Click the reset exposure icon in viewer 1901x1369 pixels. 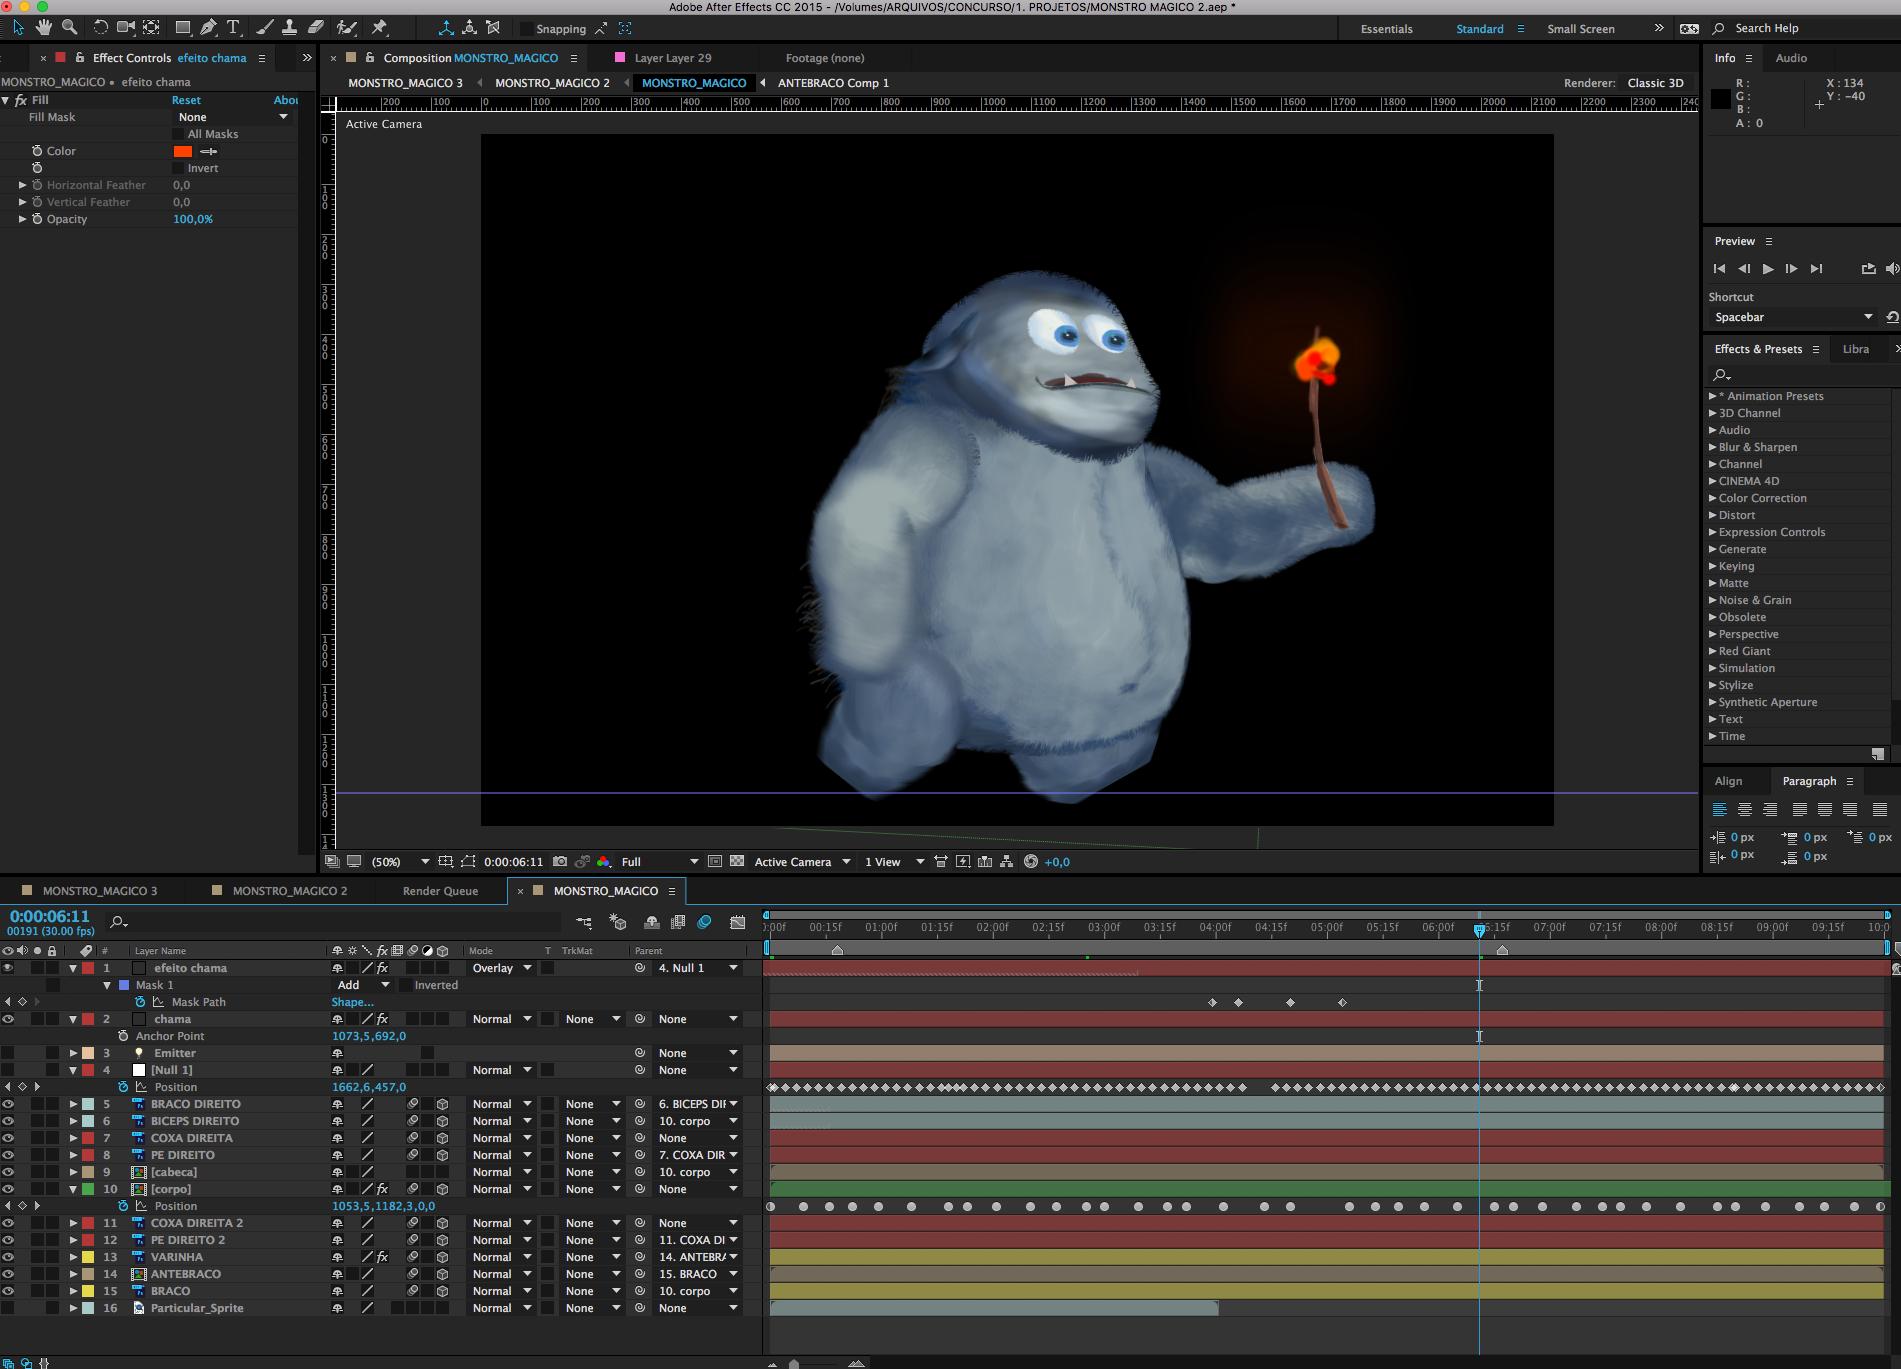coord(1031,862)
